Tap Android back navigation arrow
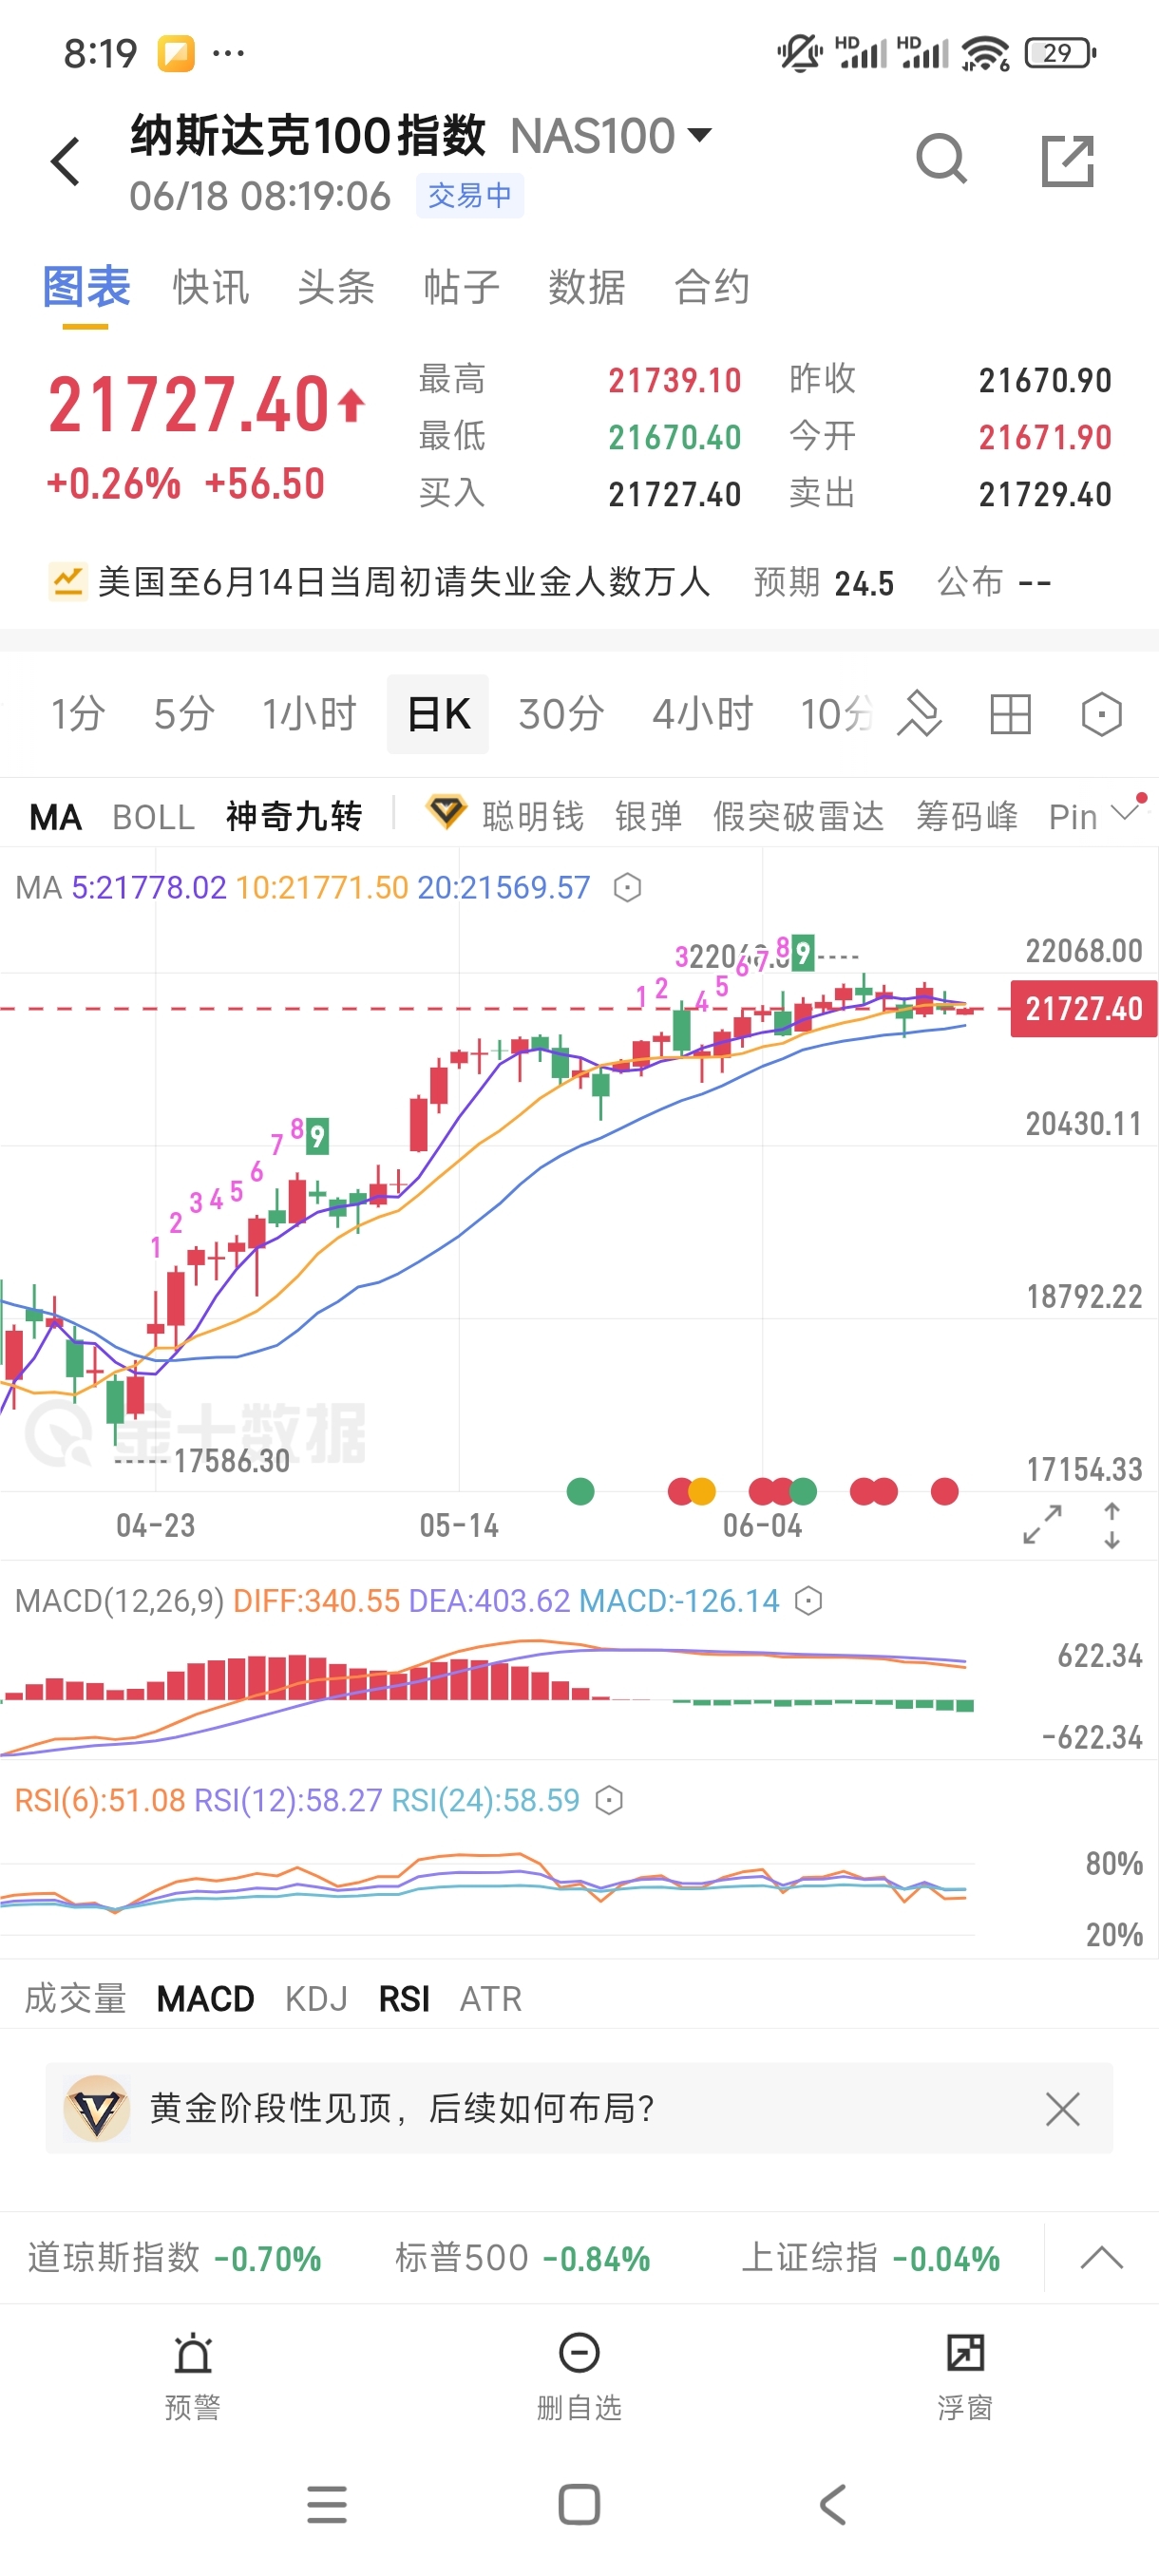The image size is (1159, 2576). (x=832, y=2505)
